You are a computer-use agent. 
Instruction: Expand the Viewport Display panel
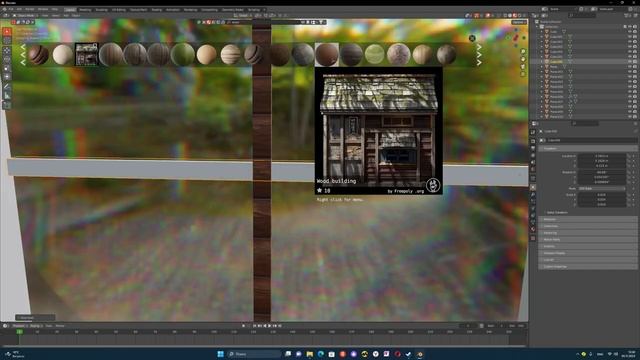click(588, 253)
